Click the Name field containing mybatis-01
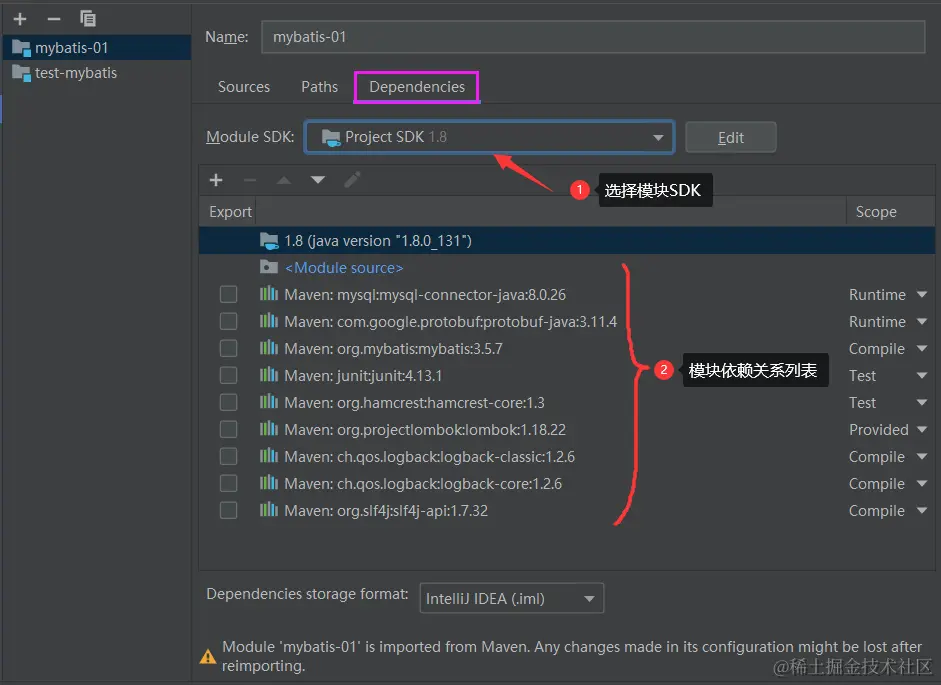Viewport: 941px width, 685px height. pyautogui.click(x=593, y=37)
